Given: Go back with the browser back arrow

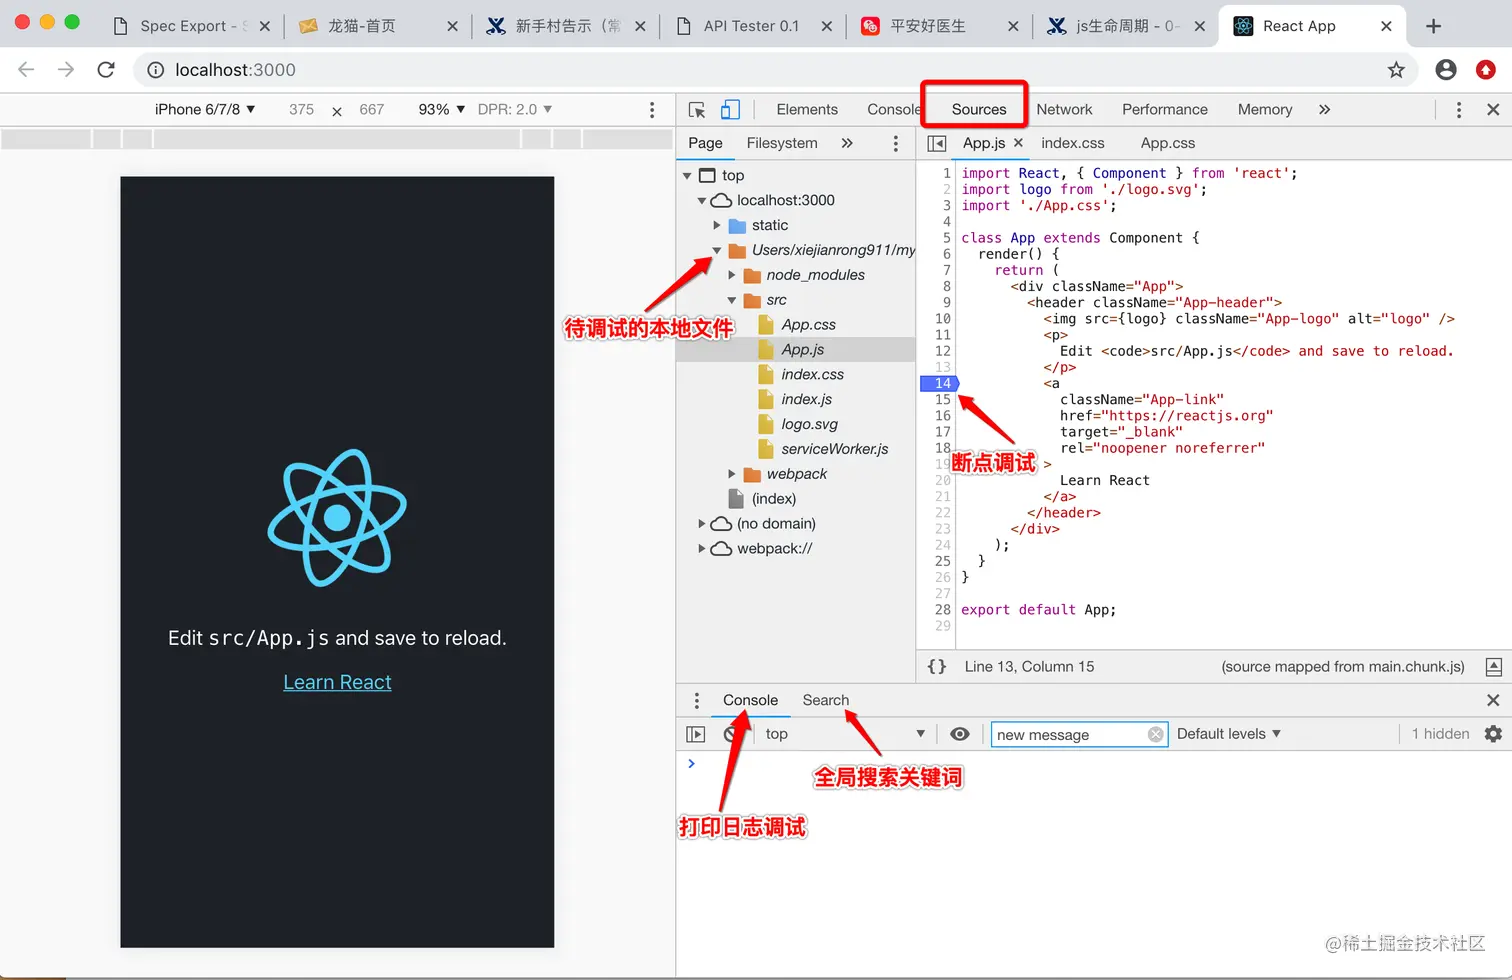Looking at the screenshot, I should coord(26,69).
